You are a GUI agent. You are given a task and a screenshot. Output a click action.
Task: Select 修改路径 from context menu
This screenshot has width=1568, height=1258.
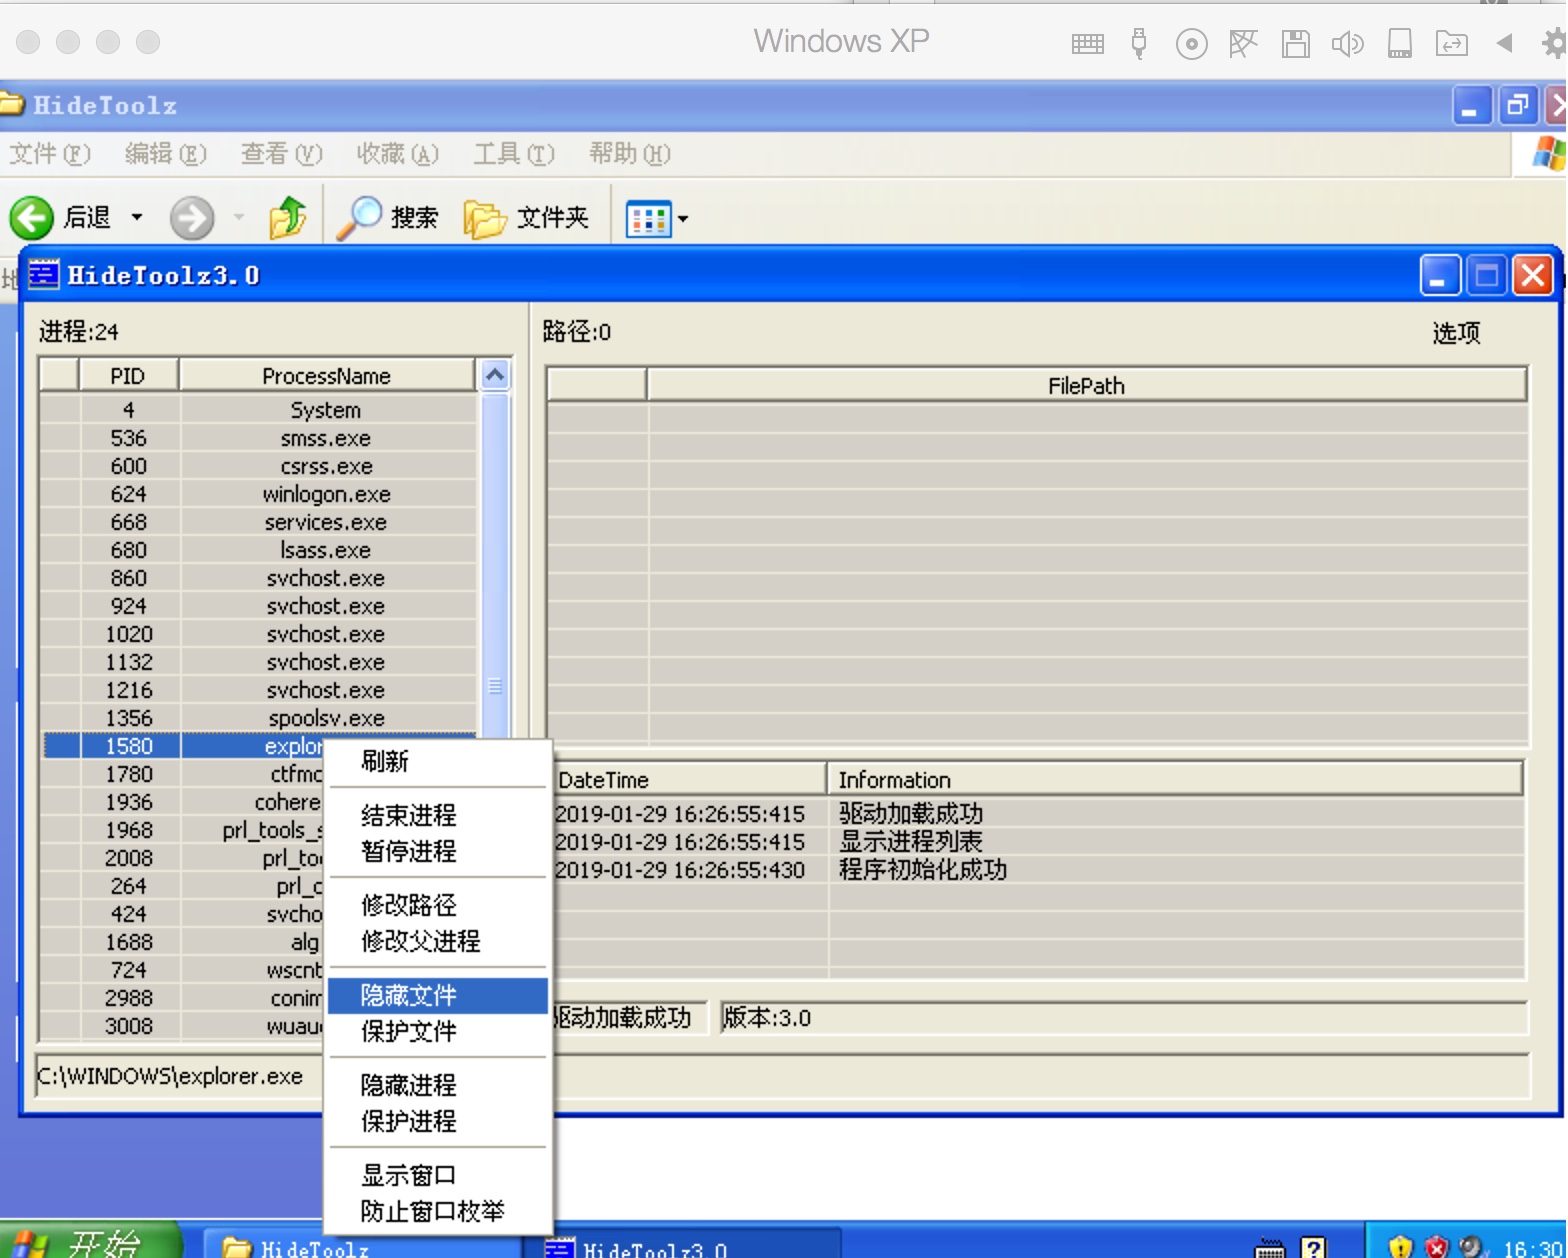point(438,905)
